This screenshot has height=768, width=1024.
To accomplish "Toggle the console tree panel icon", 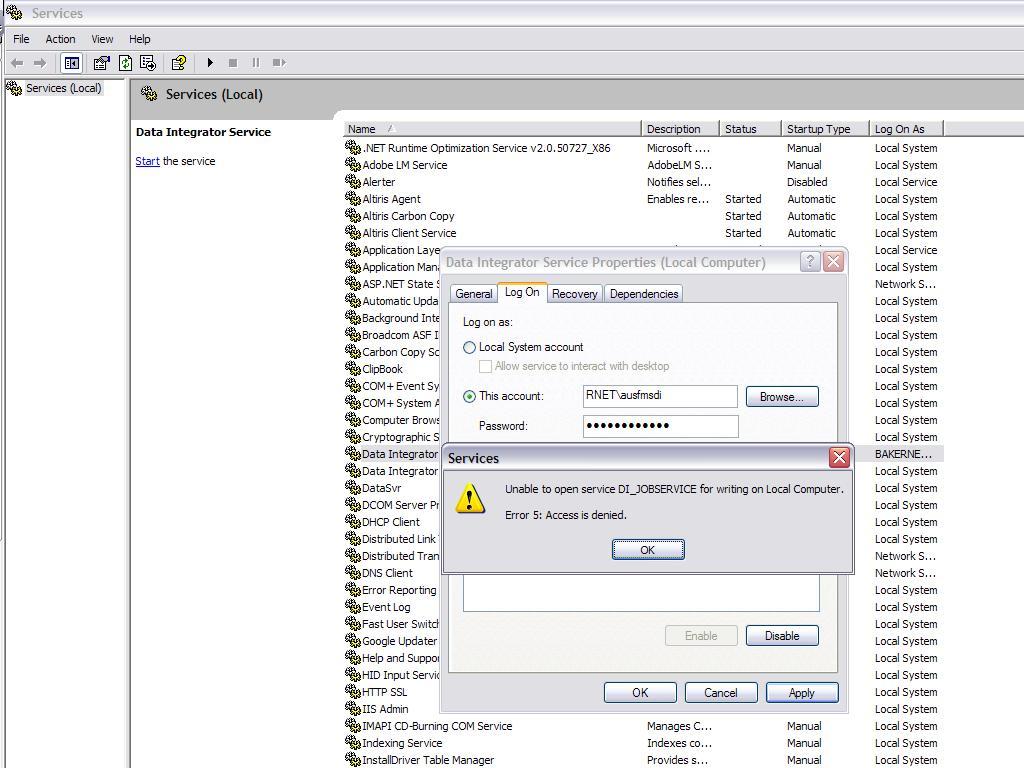I will pos(71,62).
